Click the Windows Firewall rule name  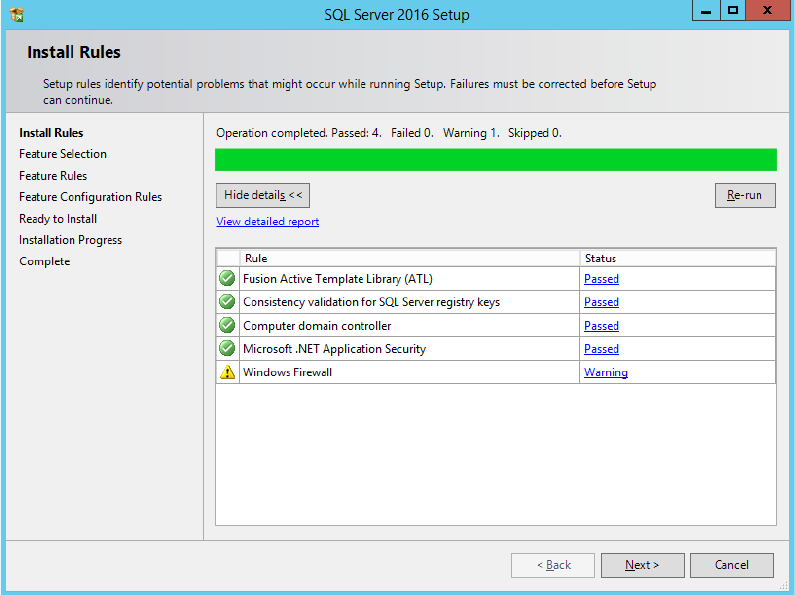pyautogui.click(x=287, y=373)
